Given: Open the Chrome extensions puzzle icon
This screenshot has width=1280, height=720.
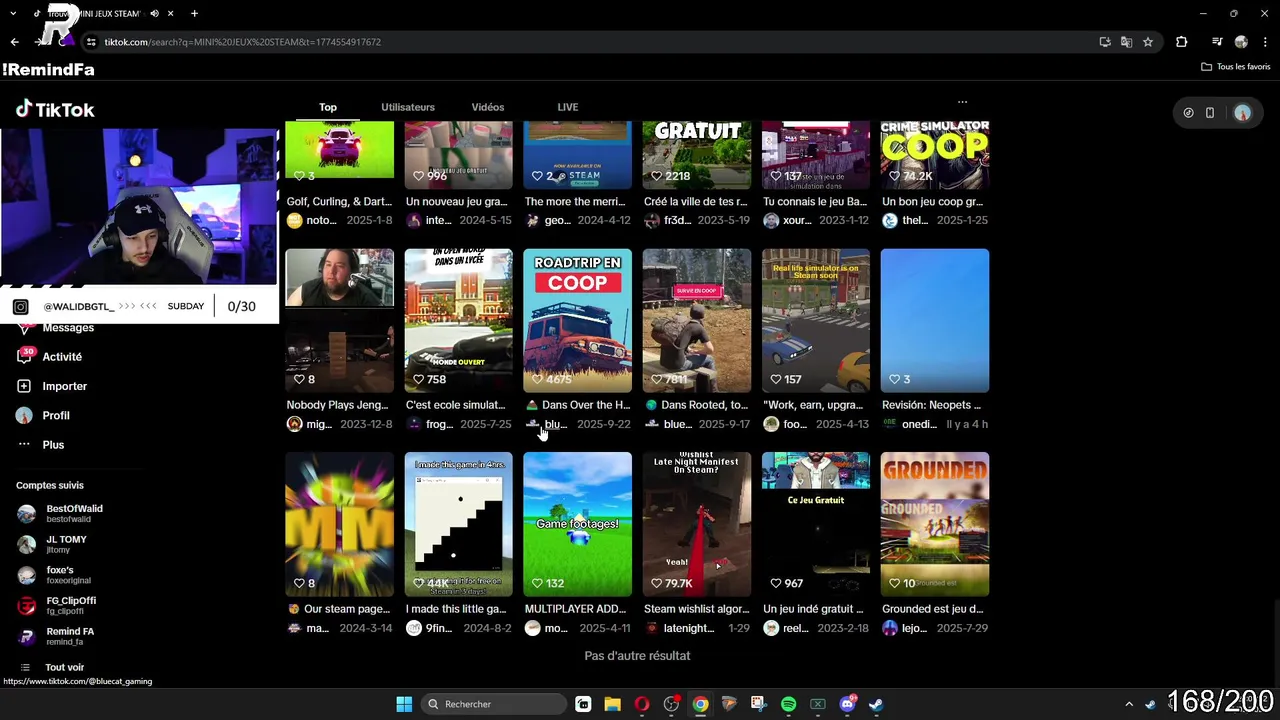Looking at the screenshot, I should coord(1182,42).
